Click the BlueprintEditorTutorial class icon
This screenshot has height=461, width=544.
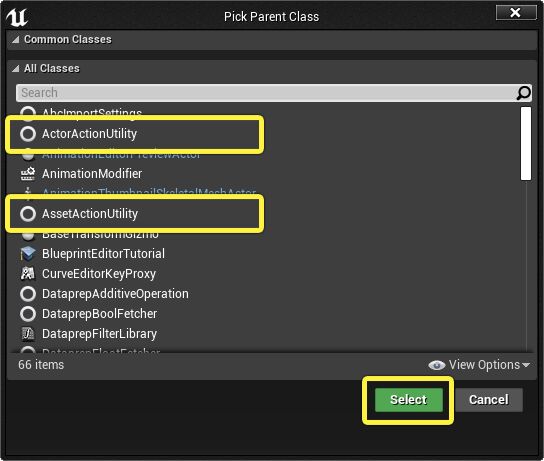click(x=28, y=254)
